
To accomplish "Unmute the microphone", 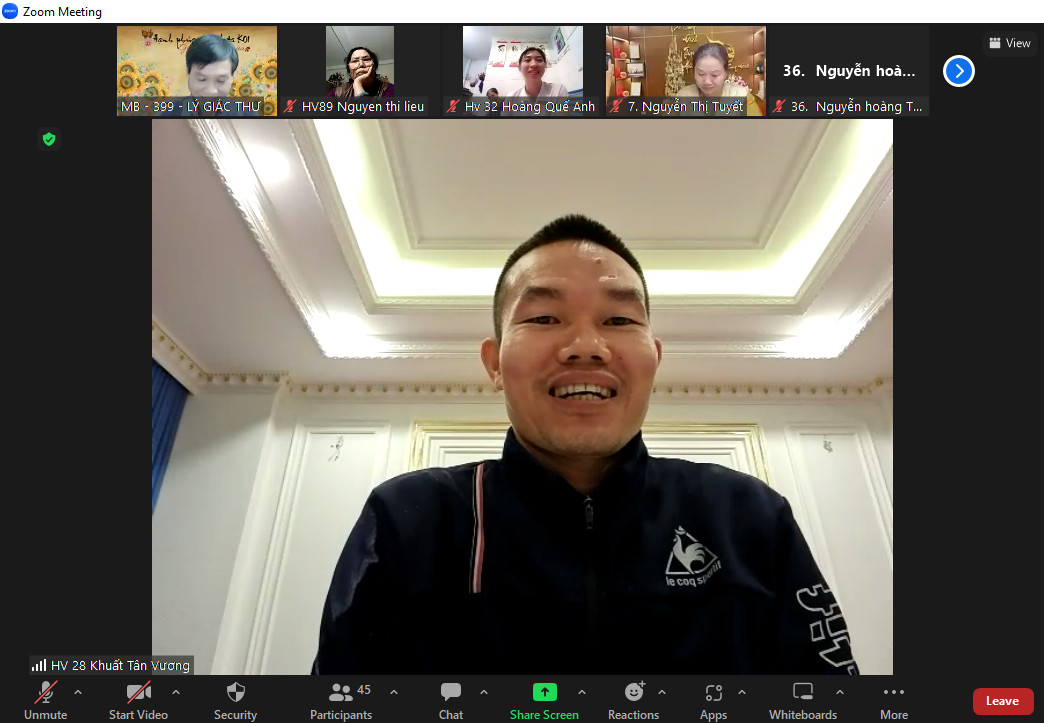I will (x=45, y=693).
